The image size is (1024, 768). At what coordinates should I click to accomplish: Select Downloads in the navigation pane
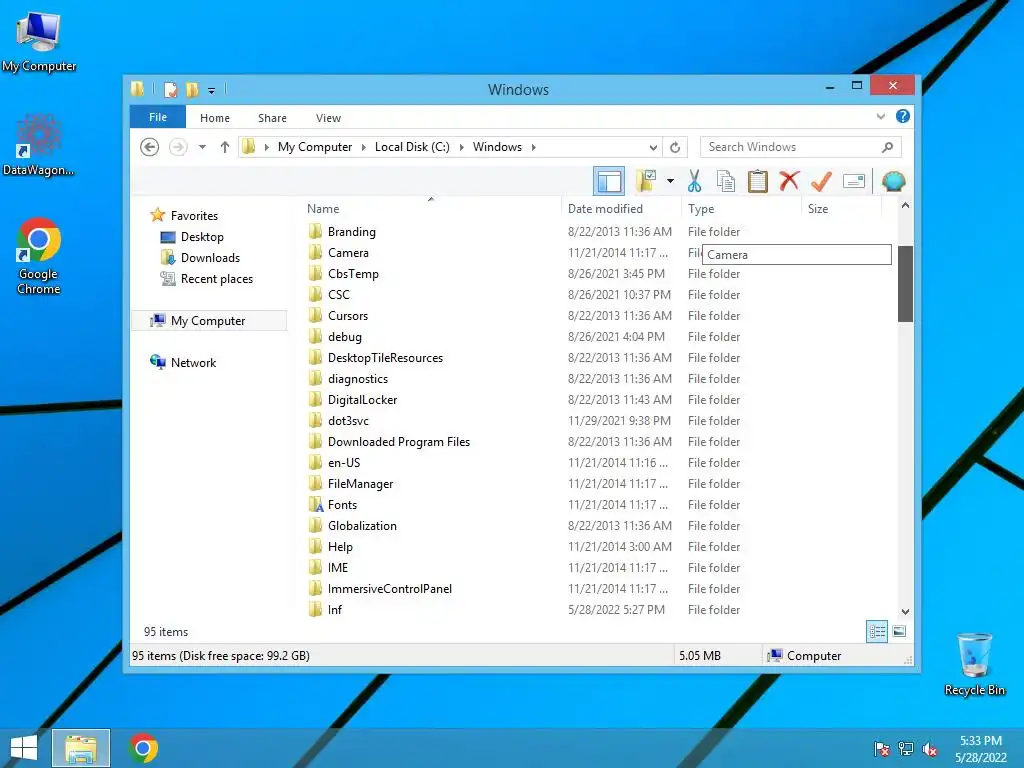click(x=210, y=258)
